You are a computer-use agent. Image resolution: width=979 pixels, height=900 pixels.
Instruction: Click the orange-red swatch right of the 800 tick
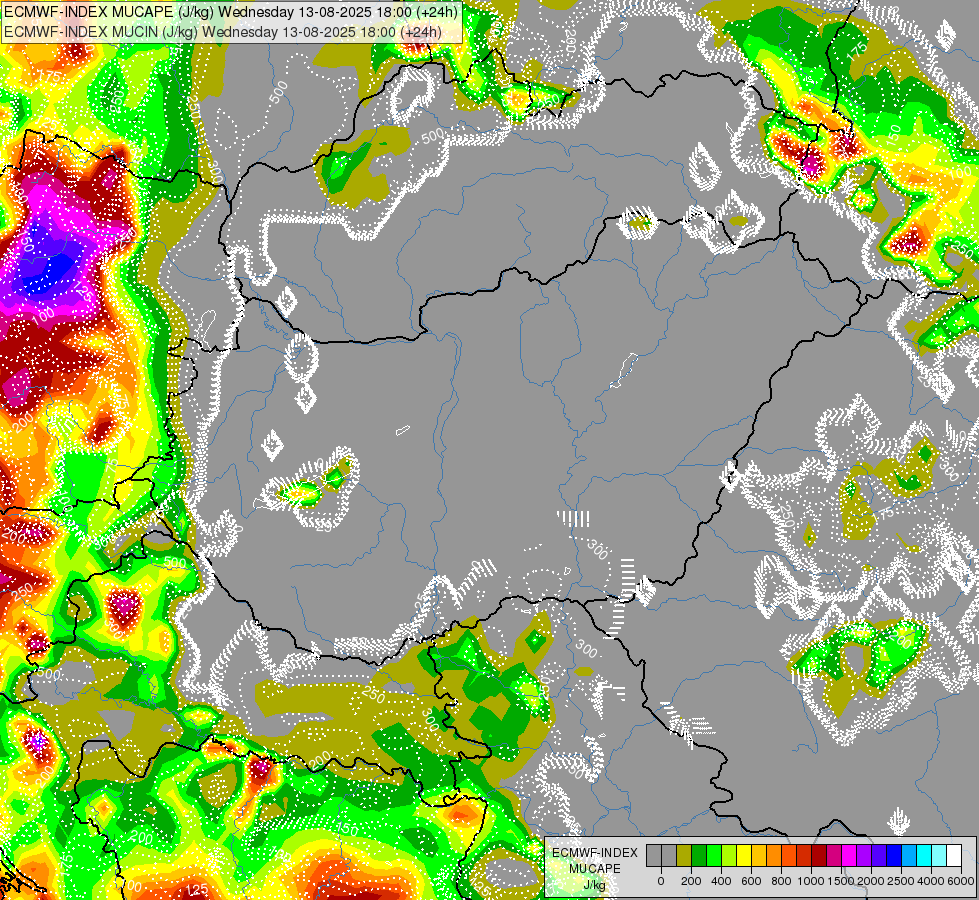click(789, 855)
